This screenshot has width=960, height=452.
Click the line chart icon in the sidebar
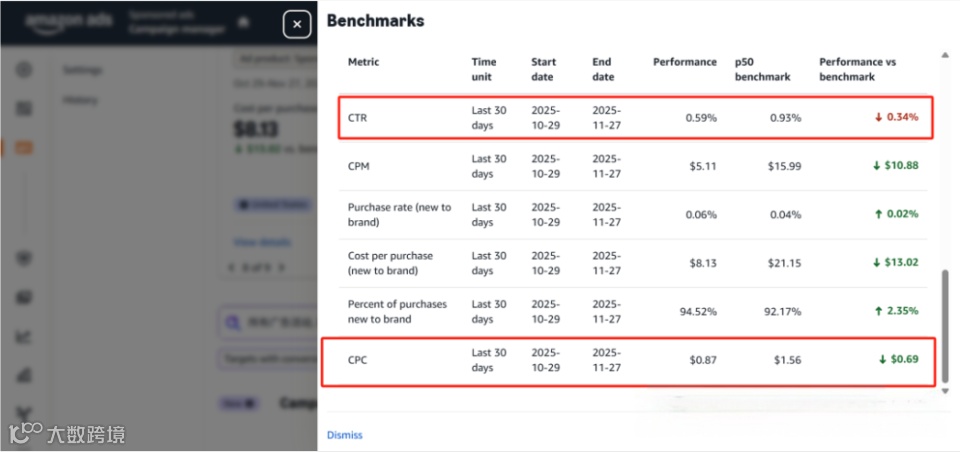(25, 337)
